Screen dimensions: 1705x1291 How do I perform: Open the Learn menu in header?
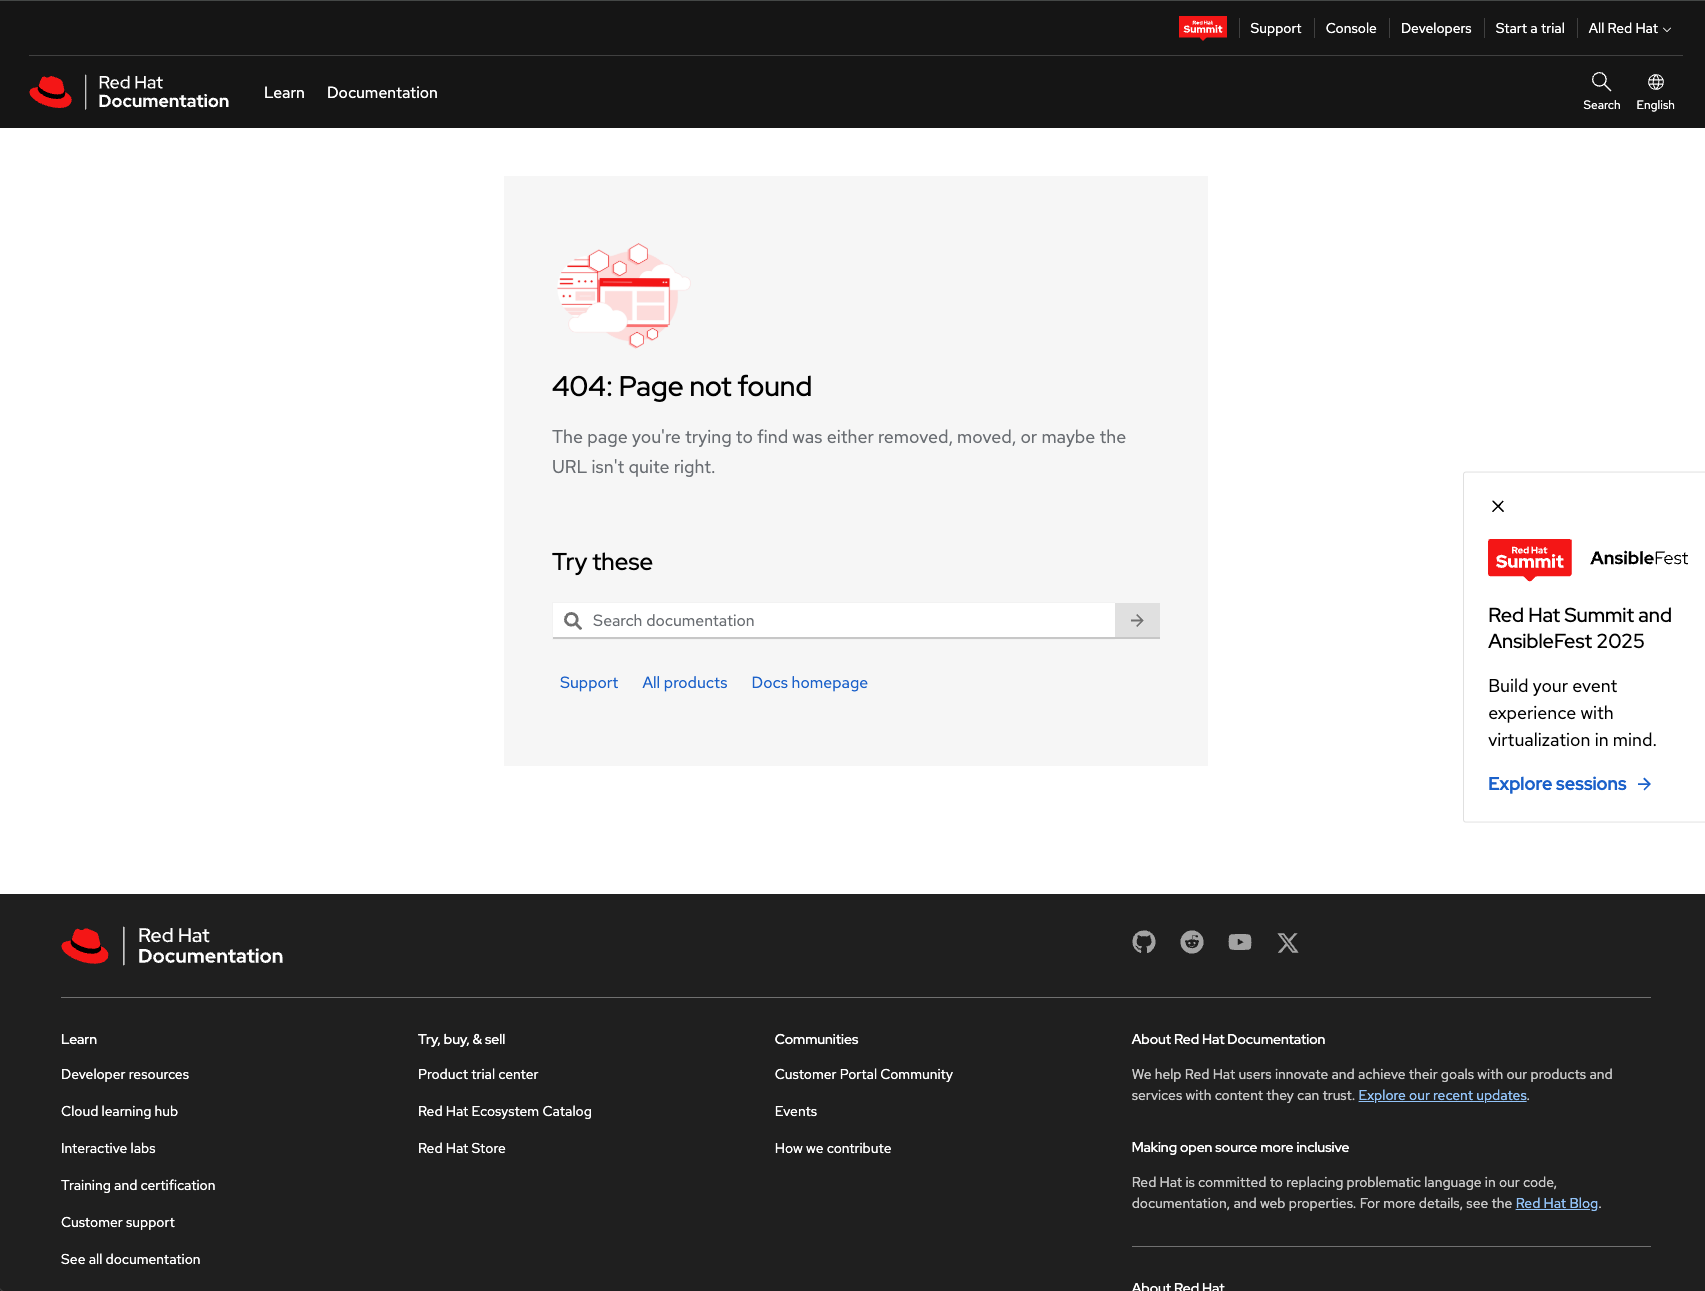[284, 92]
